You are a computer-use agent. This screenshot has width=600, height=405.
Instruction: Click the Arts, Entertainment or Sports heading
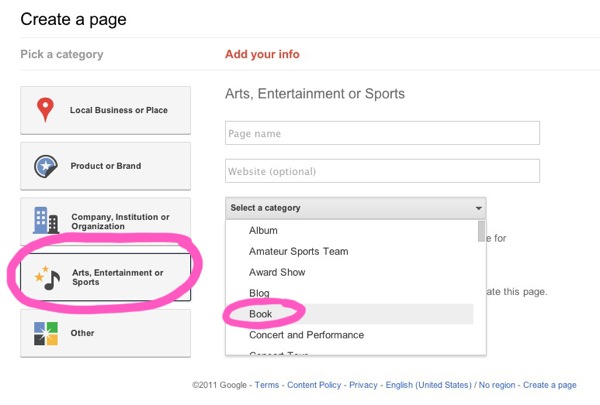(315, 94)
